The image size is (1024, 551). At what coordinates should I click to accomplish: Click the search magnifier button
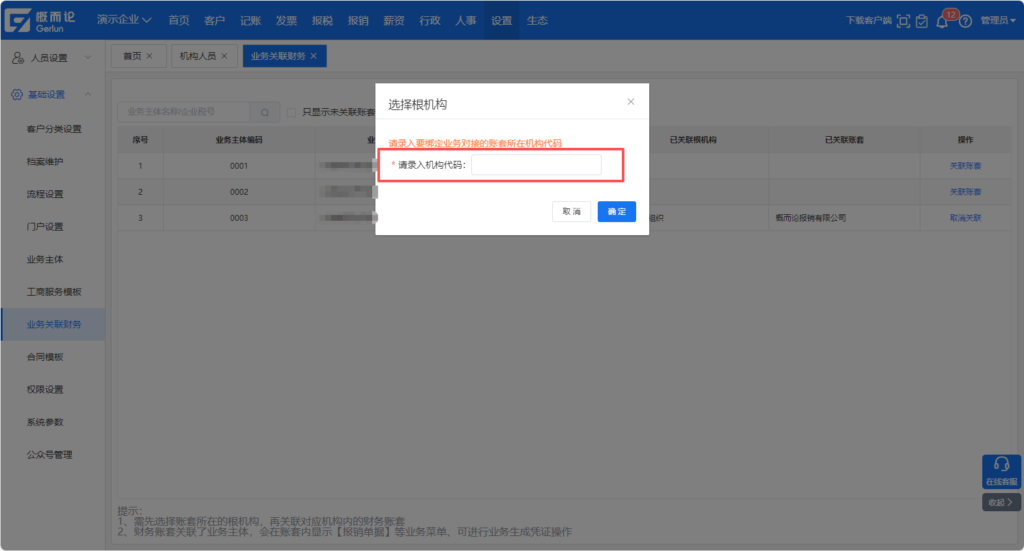pyautogui.click(x=265, y=113)
